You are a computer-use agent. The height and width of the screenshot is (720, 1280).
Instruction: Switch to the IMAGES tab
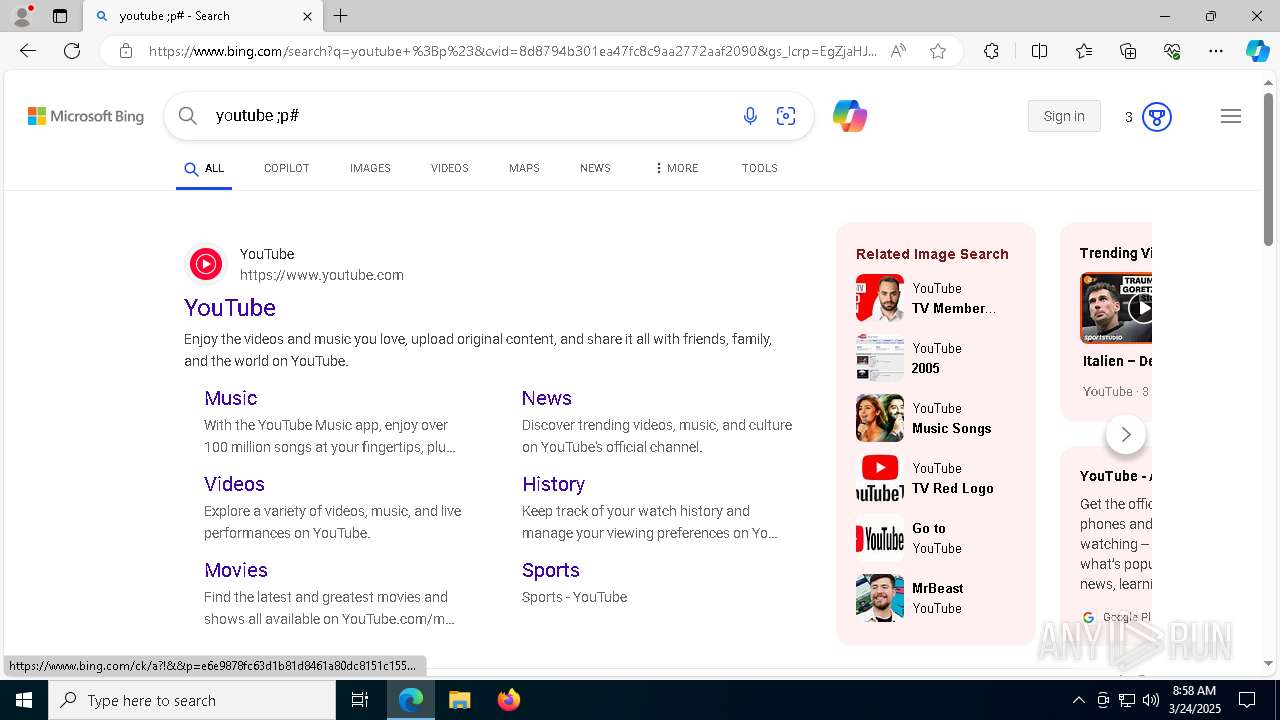(x=370, y=168)
